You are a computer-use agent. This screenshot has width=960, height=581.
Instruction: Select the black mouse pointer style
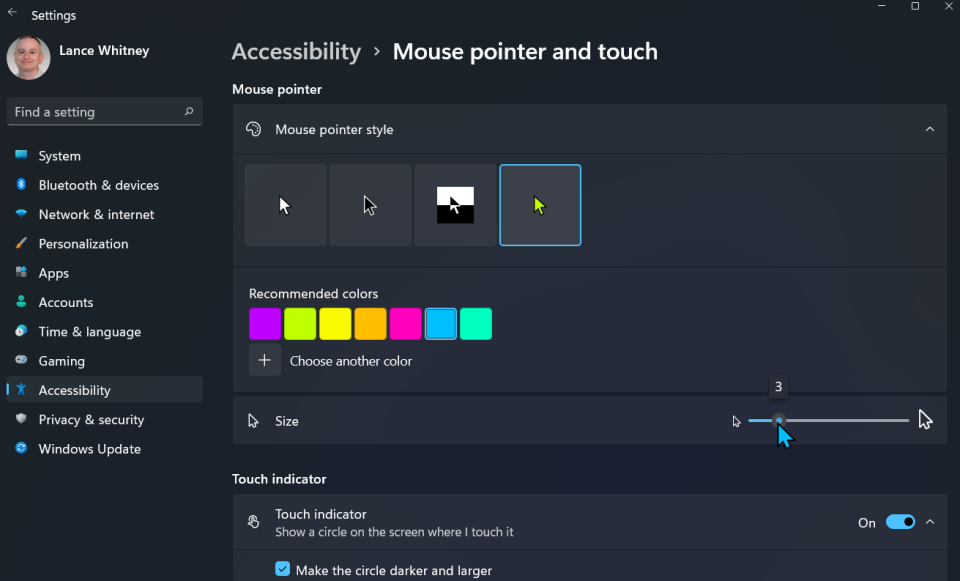[370, 205]
